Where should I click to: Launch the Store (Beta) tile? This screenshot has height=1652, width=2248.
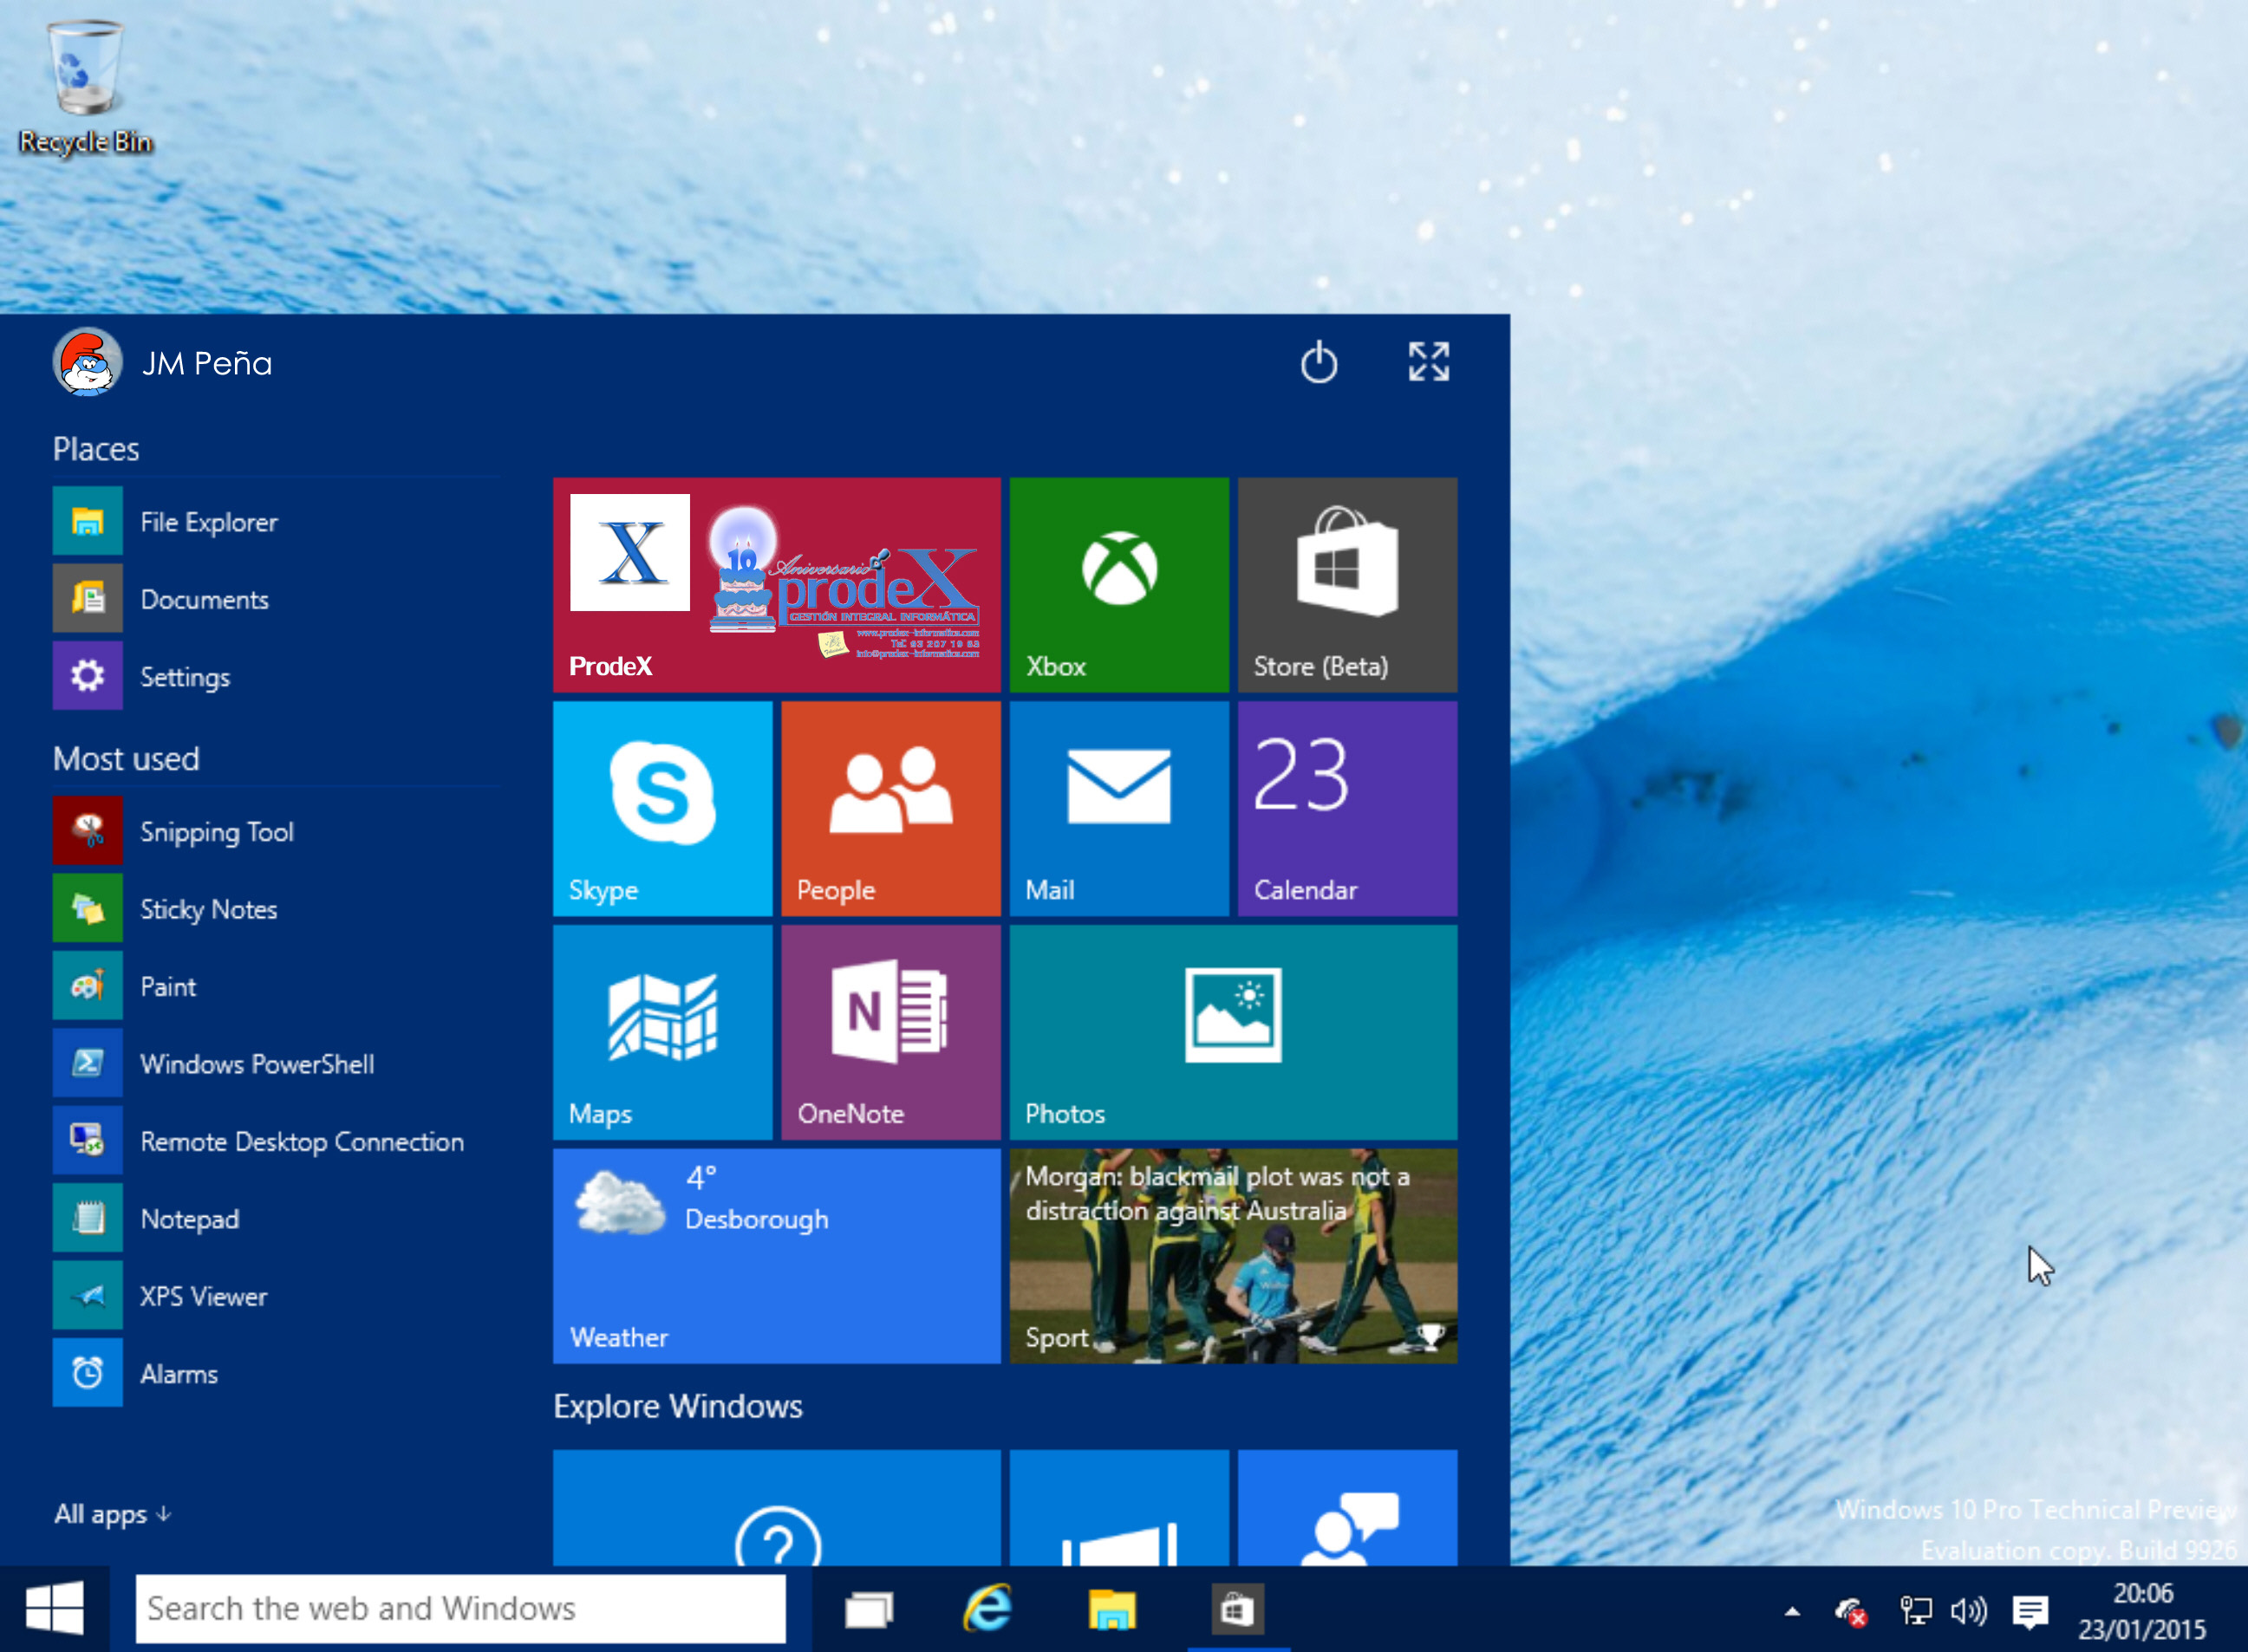[x=1347, y=585]
